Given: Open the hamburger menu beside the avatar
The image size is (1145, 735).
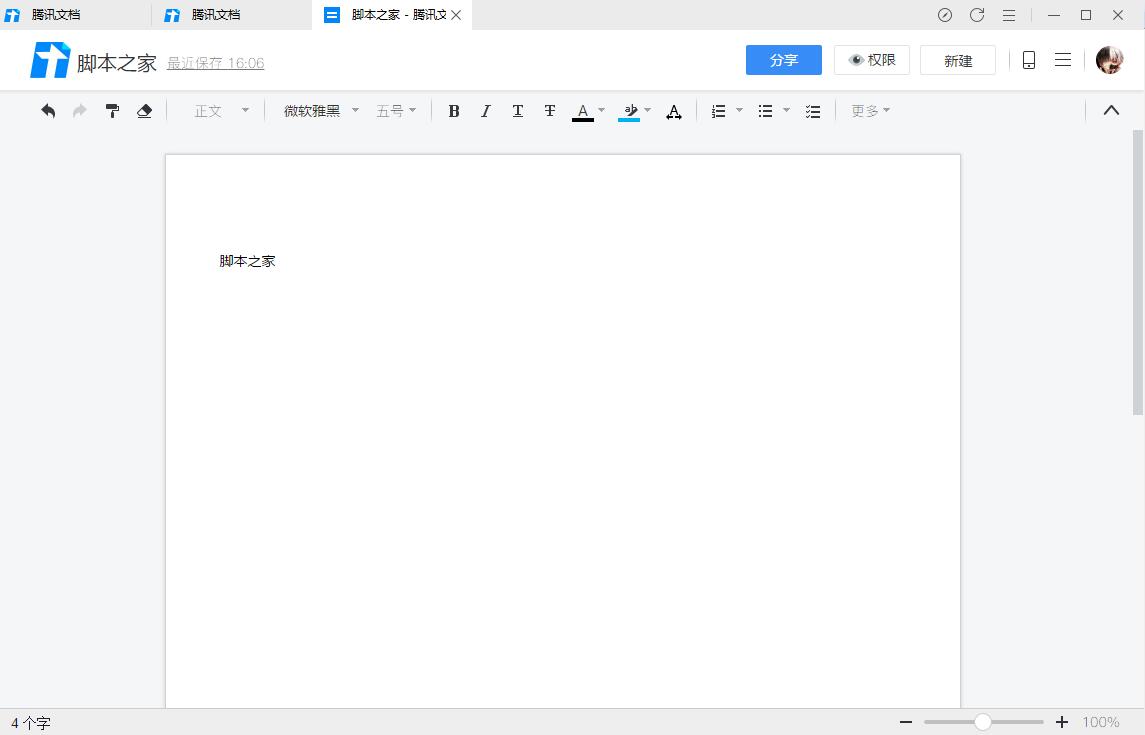Looking at the screenshot, I should (x=1063, y=60).
